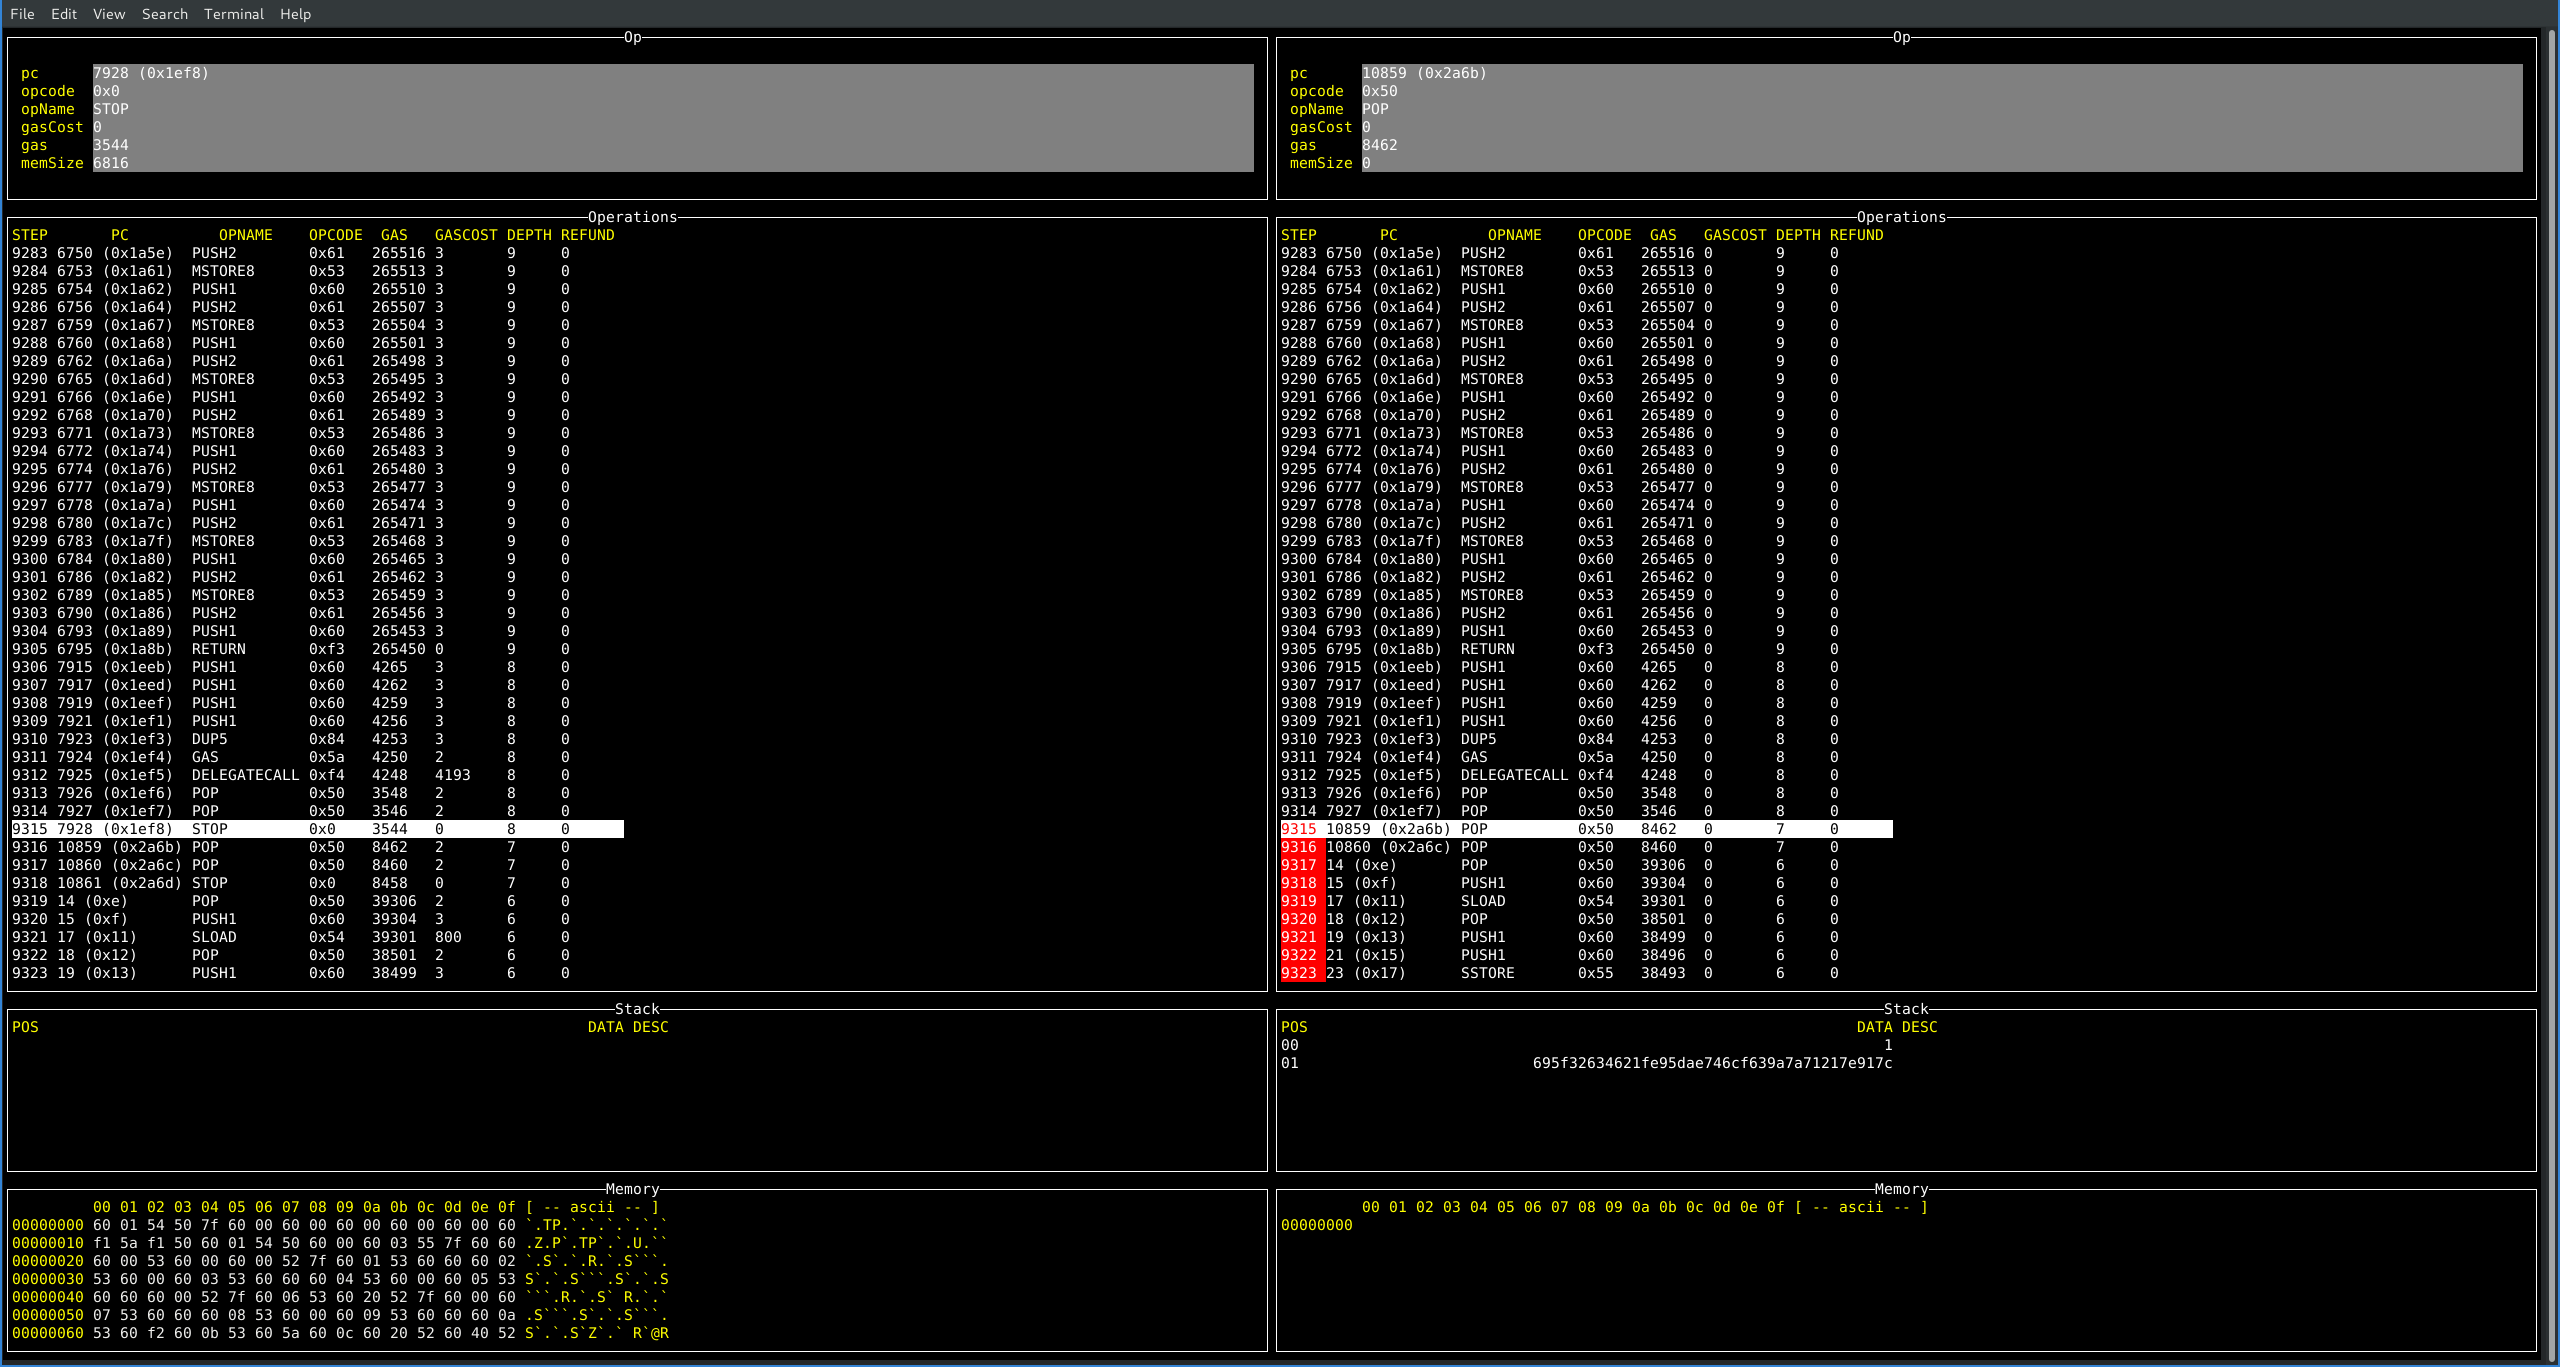This screenshot has width=2560, height=1367.
Task: Click red-marked step 9323 SSTORE row
Action: coord(1487,973)
